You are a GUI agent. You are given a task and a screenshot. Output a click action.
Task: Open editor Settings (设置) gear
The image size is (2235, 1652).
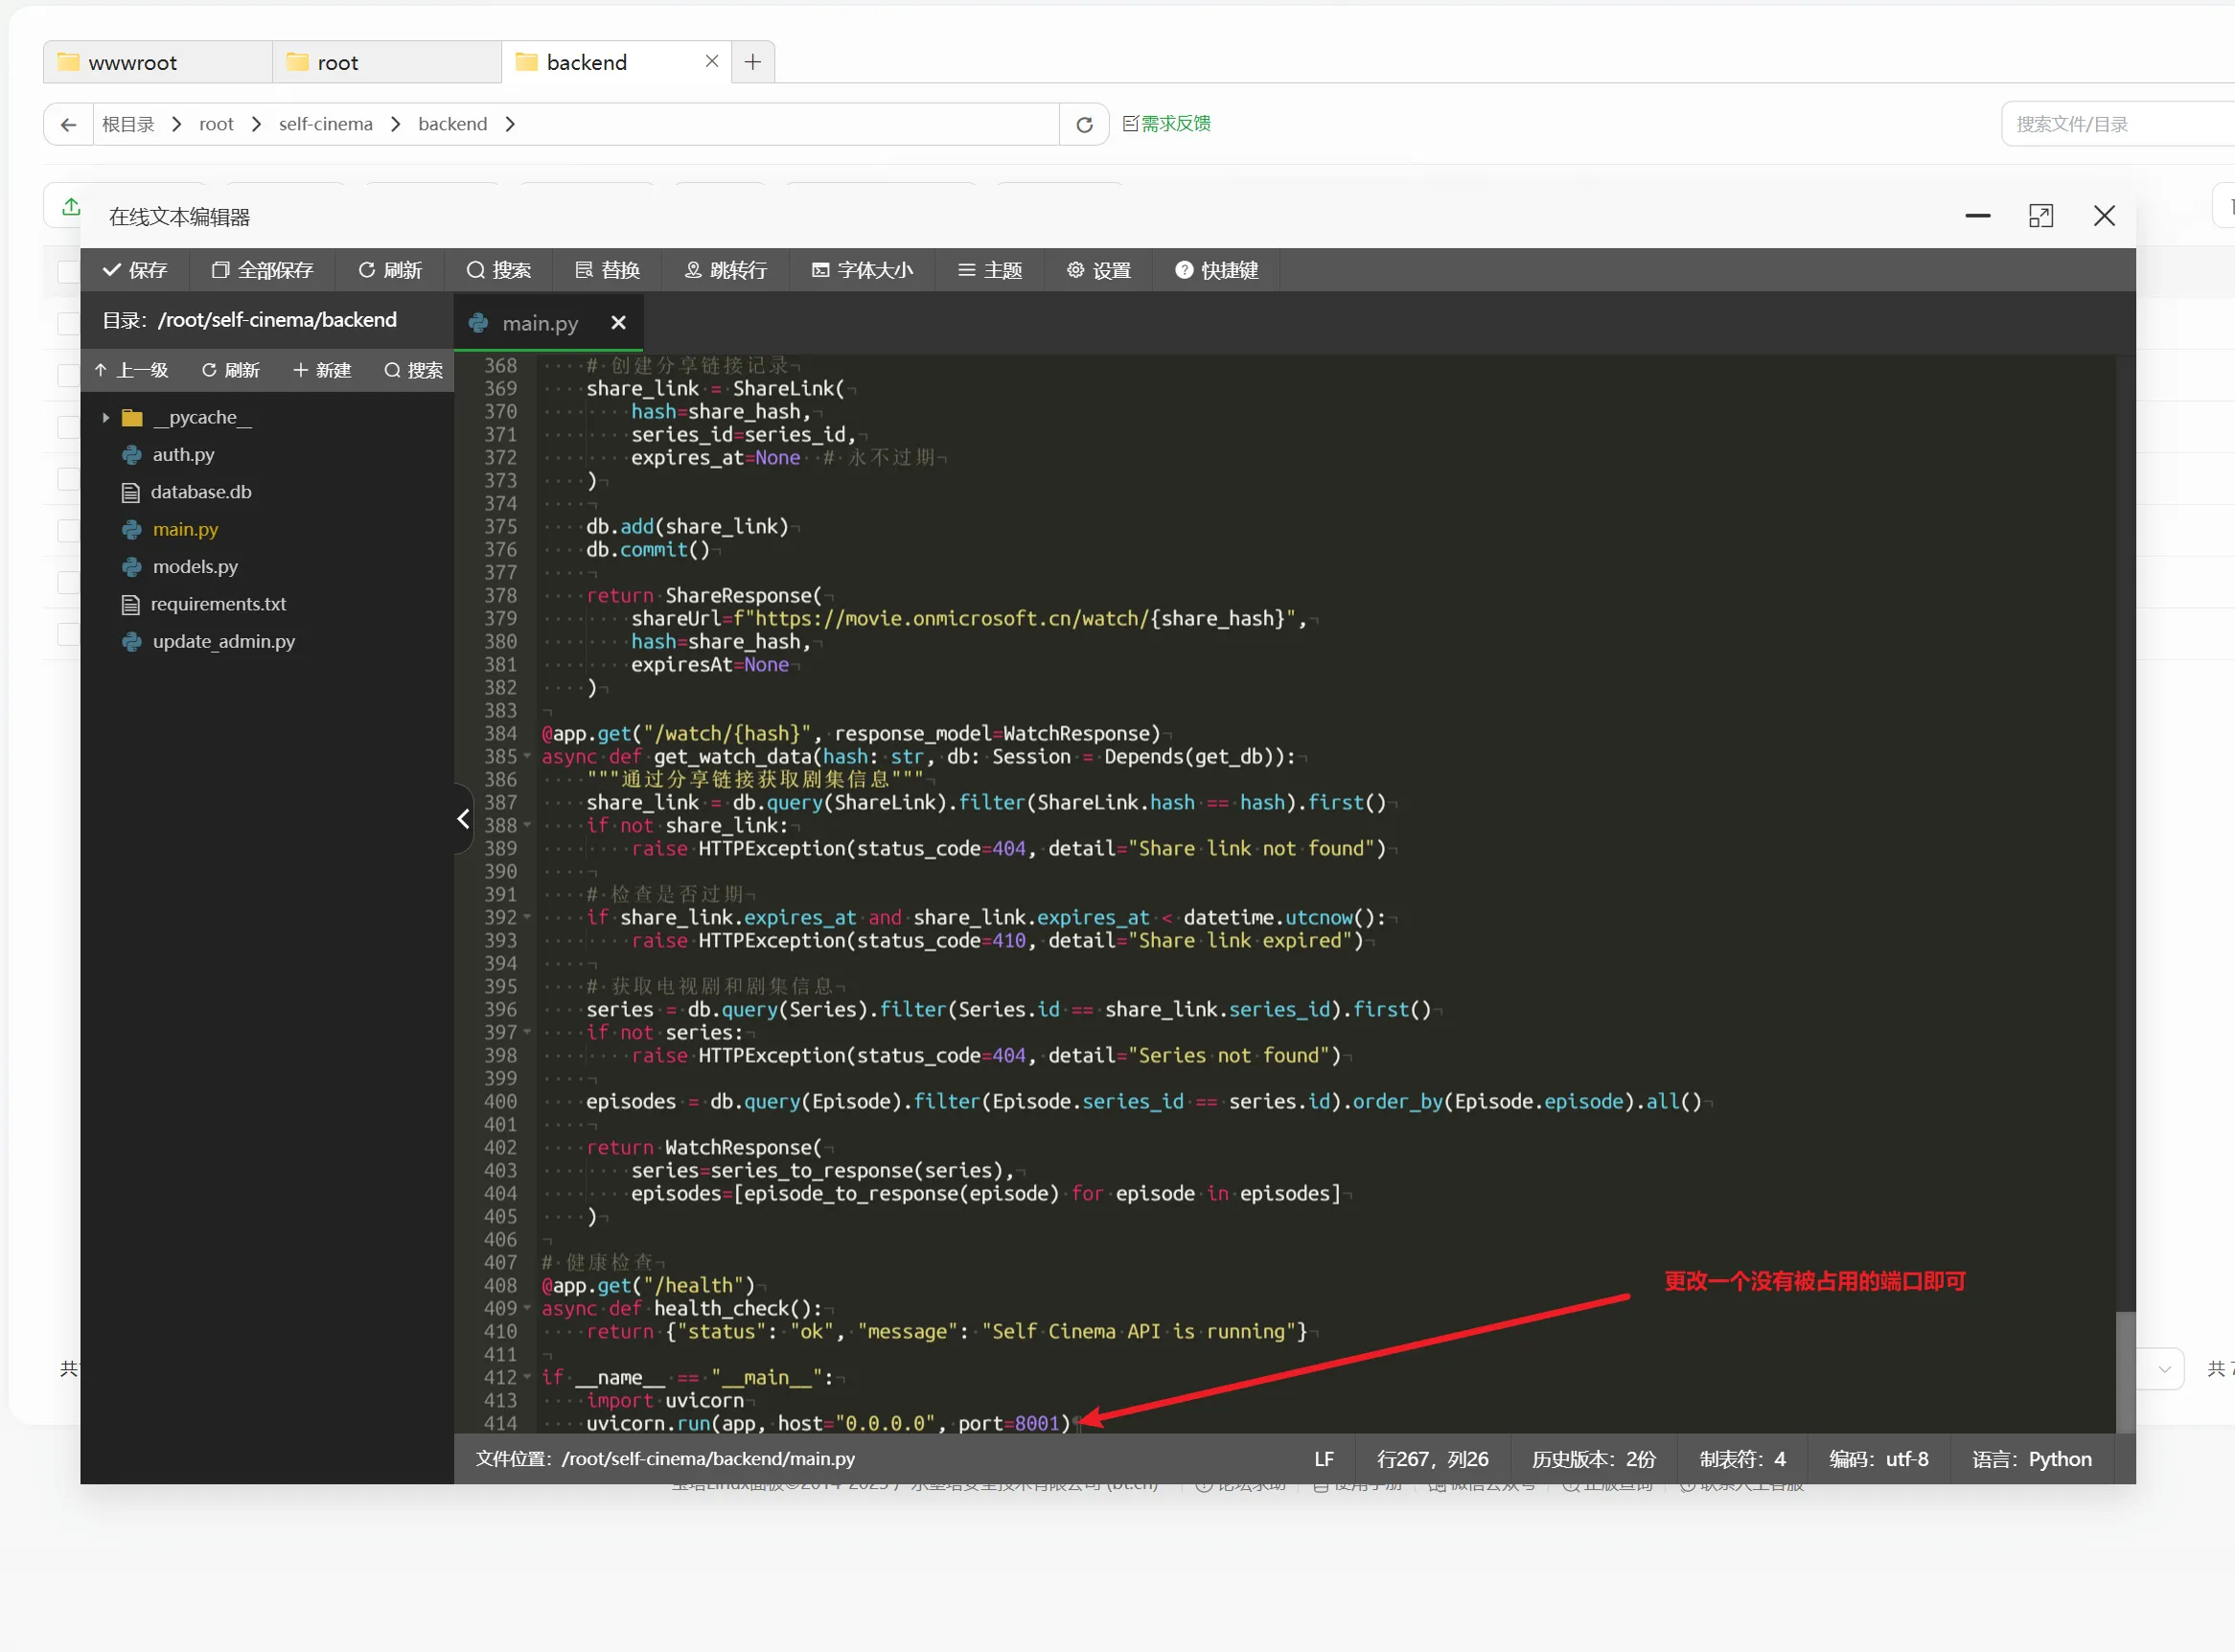tap(1098, 270)
